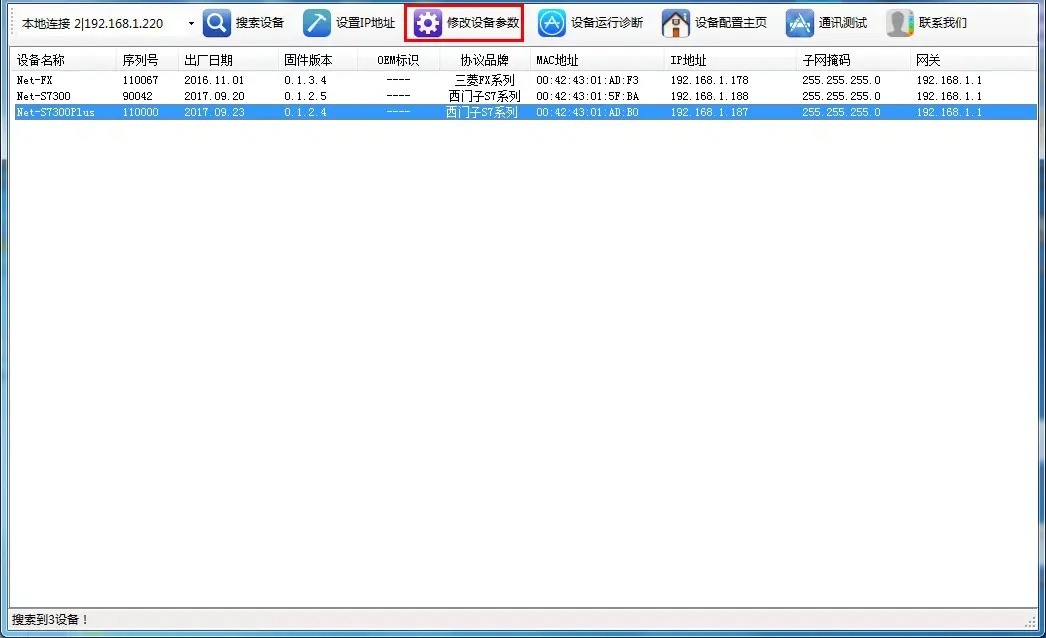Open the 本地连接 2 network adapter dropdown
This screenshot has width=1046, height=638.
tap(191, 23)
